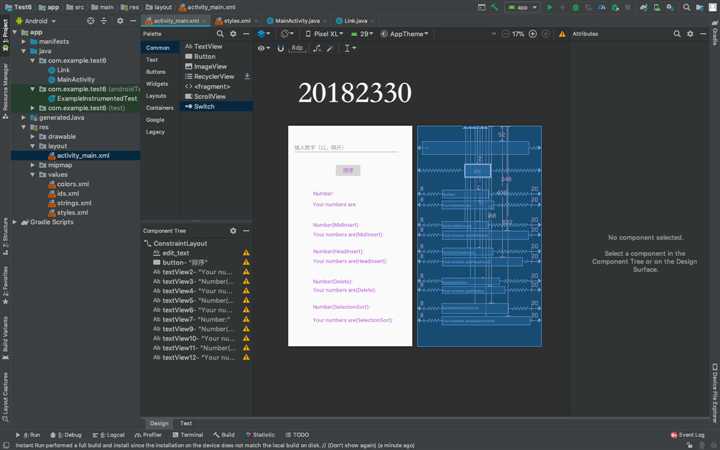Image resolution: width=720 pixels, height=450 pixels.
Task: Open the Project view target icon
Action: coord(90,21)
